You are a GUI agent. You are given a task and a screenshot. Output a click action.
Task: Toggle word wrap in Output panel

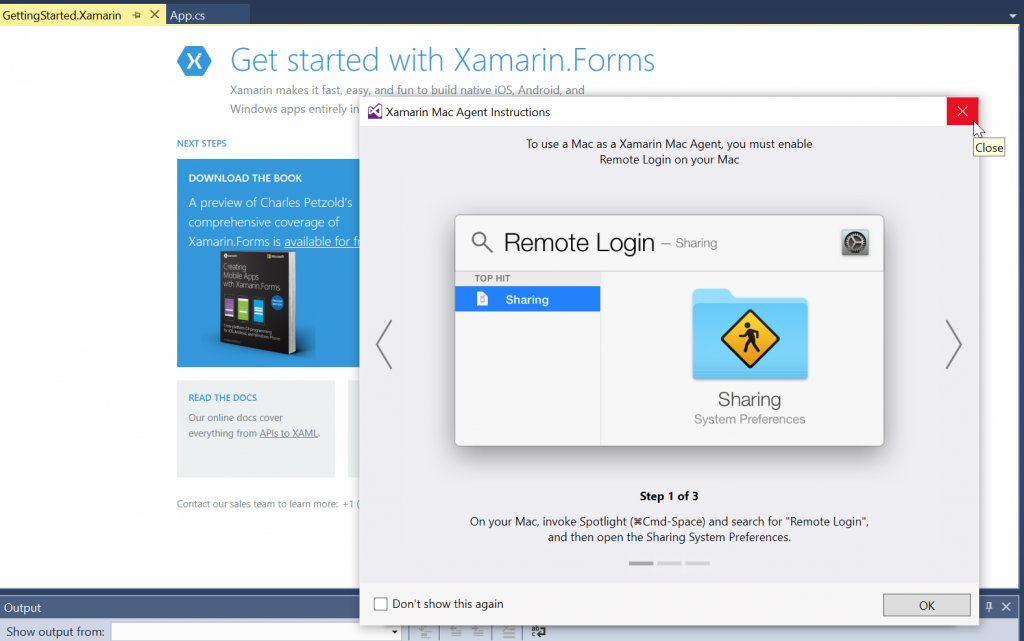pyautogui.click(x=538, y=631)
